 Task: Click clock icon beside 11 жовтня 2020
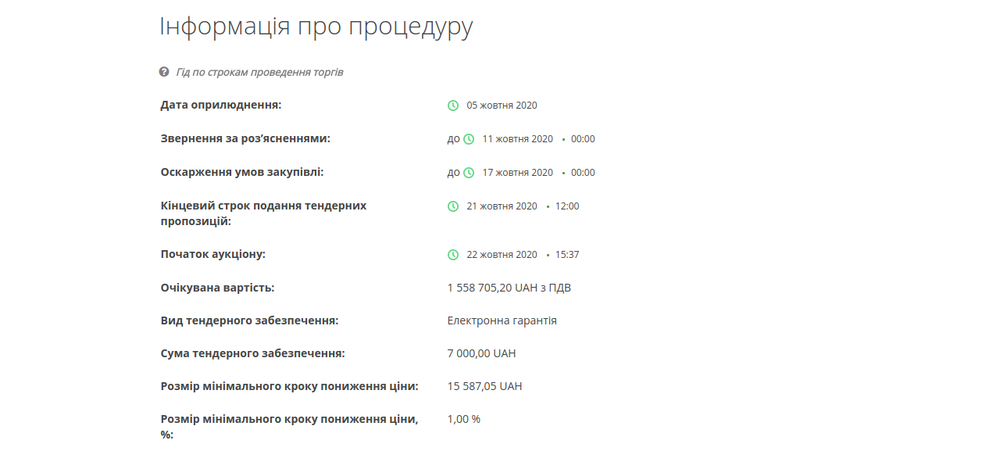[469, 140]
